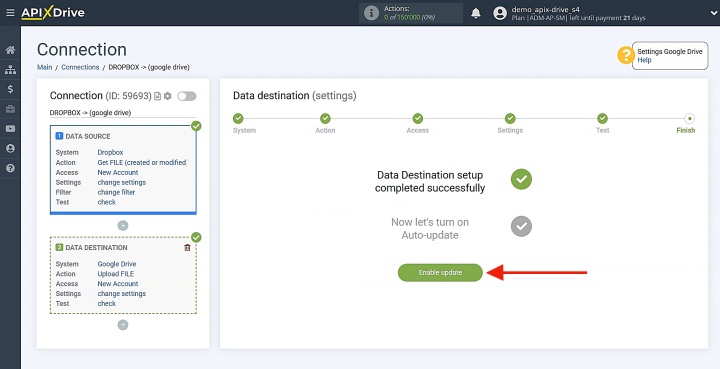Image resolution: width=720 pixels, height=369 pixels.
Task: Open Get FILE (created or modified) action
Action: coord(142,162)
